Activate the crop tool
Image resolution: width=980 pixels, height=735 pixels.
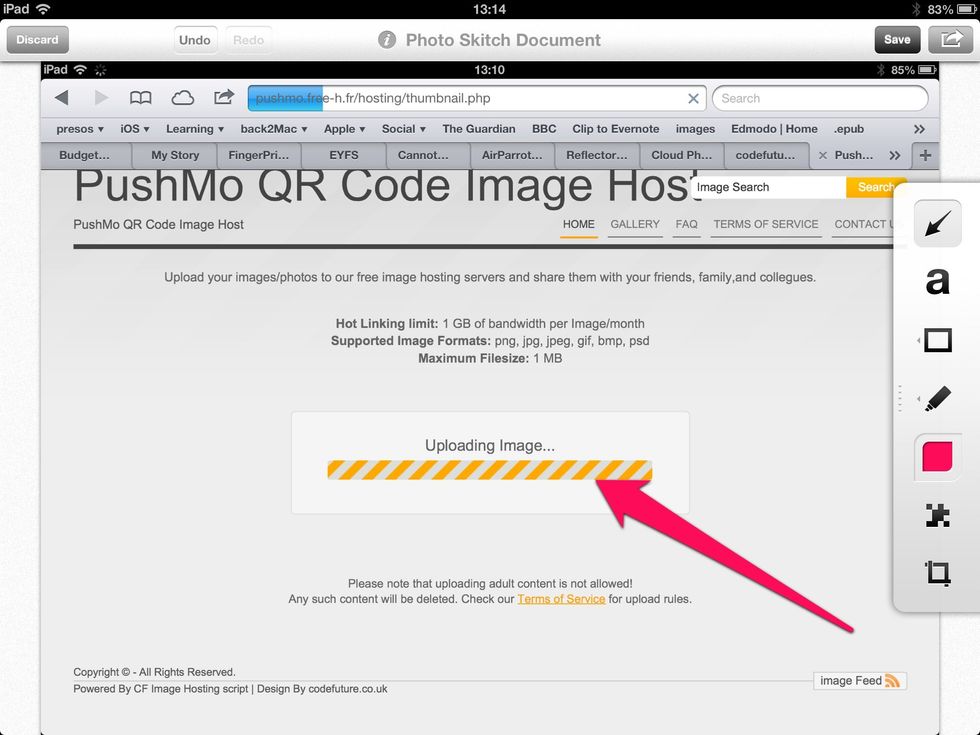938,572
